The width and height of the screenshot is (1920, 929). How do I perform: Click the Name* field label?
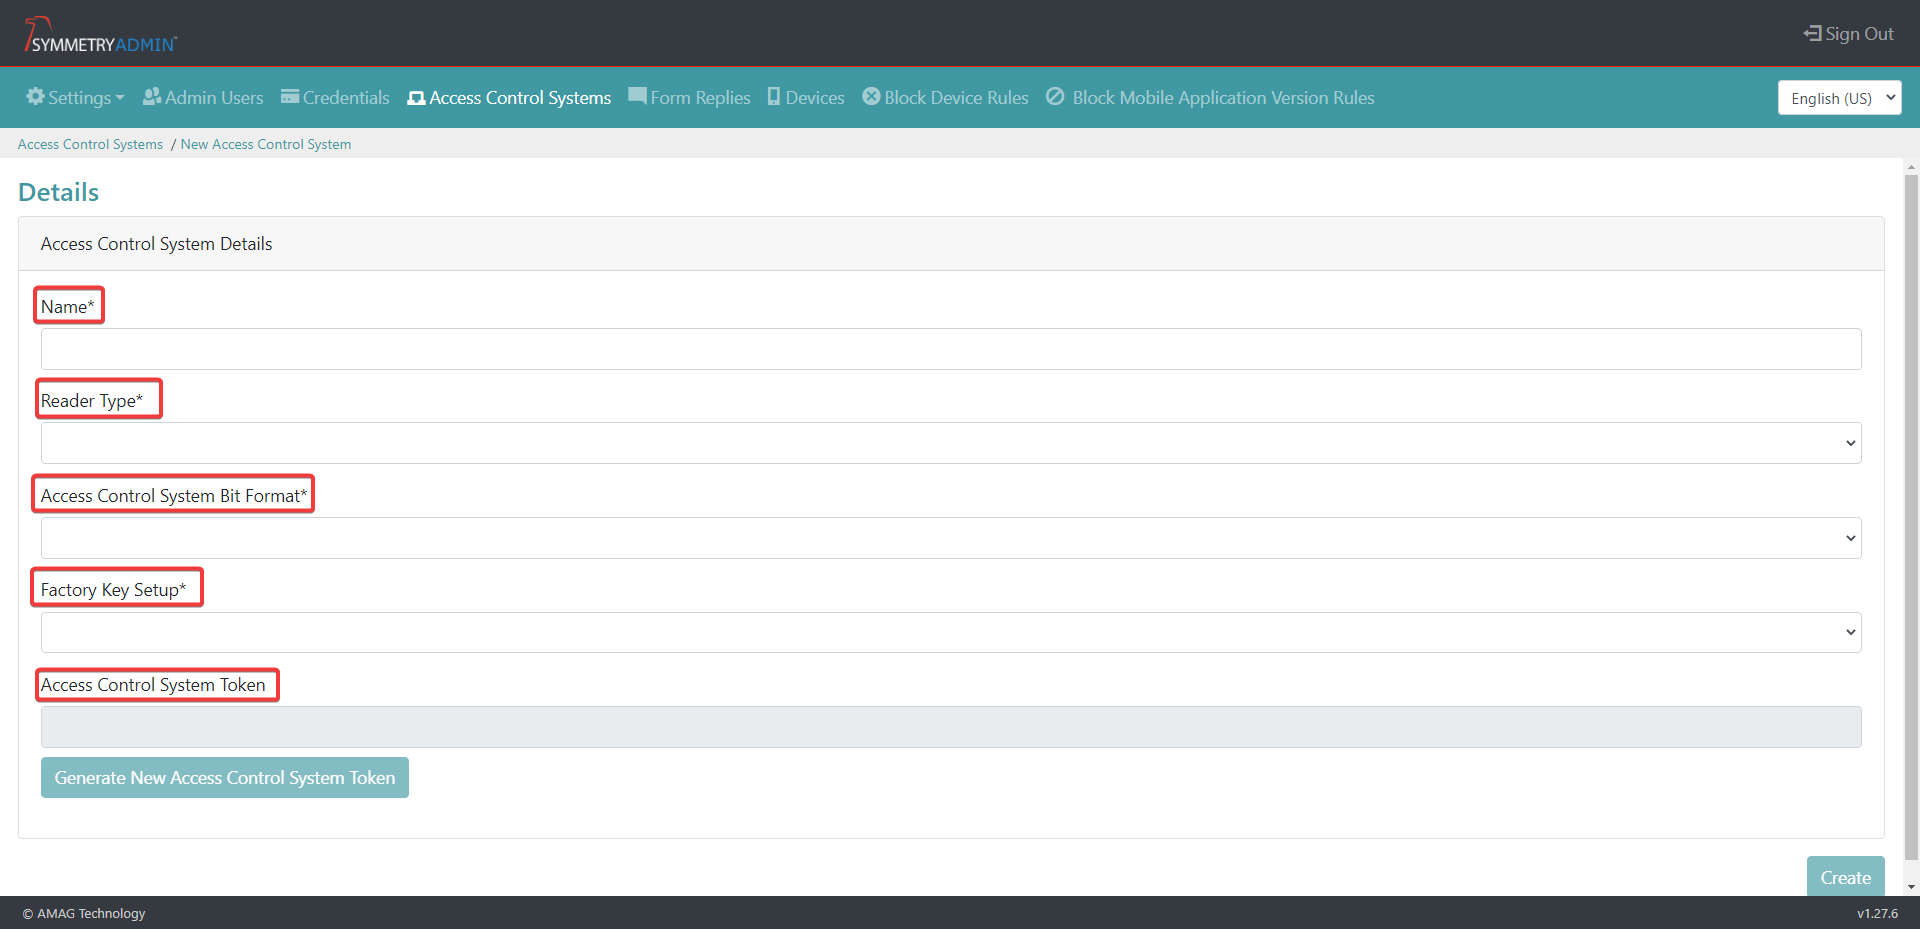pos(68,307)
